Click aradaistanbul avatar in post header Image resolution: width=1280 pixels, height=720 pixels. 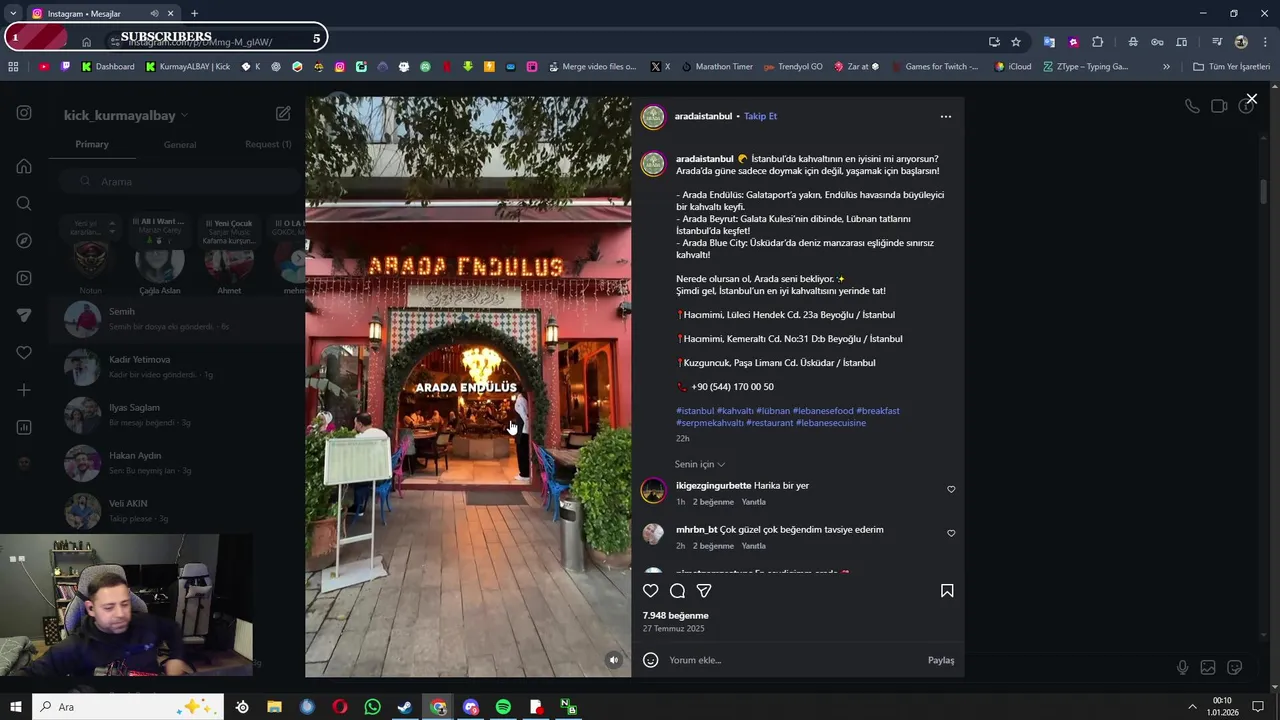pyautogui.click(x=653, y=117)
